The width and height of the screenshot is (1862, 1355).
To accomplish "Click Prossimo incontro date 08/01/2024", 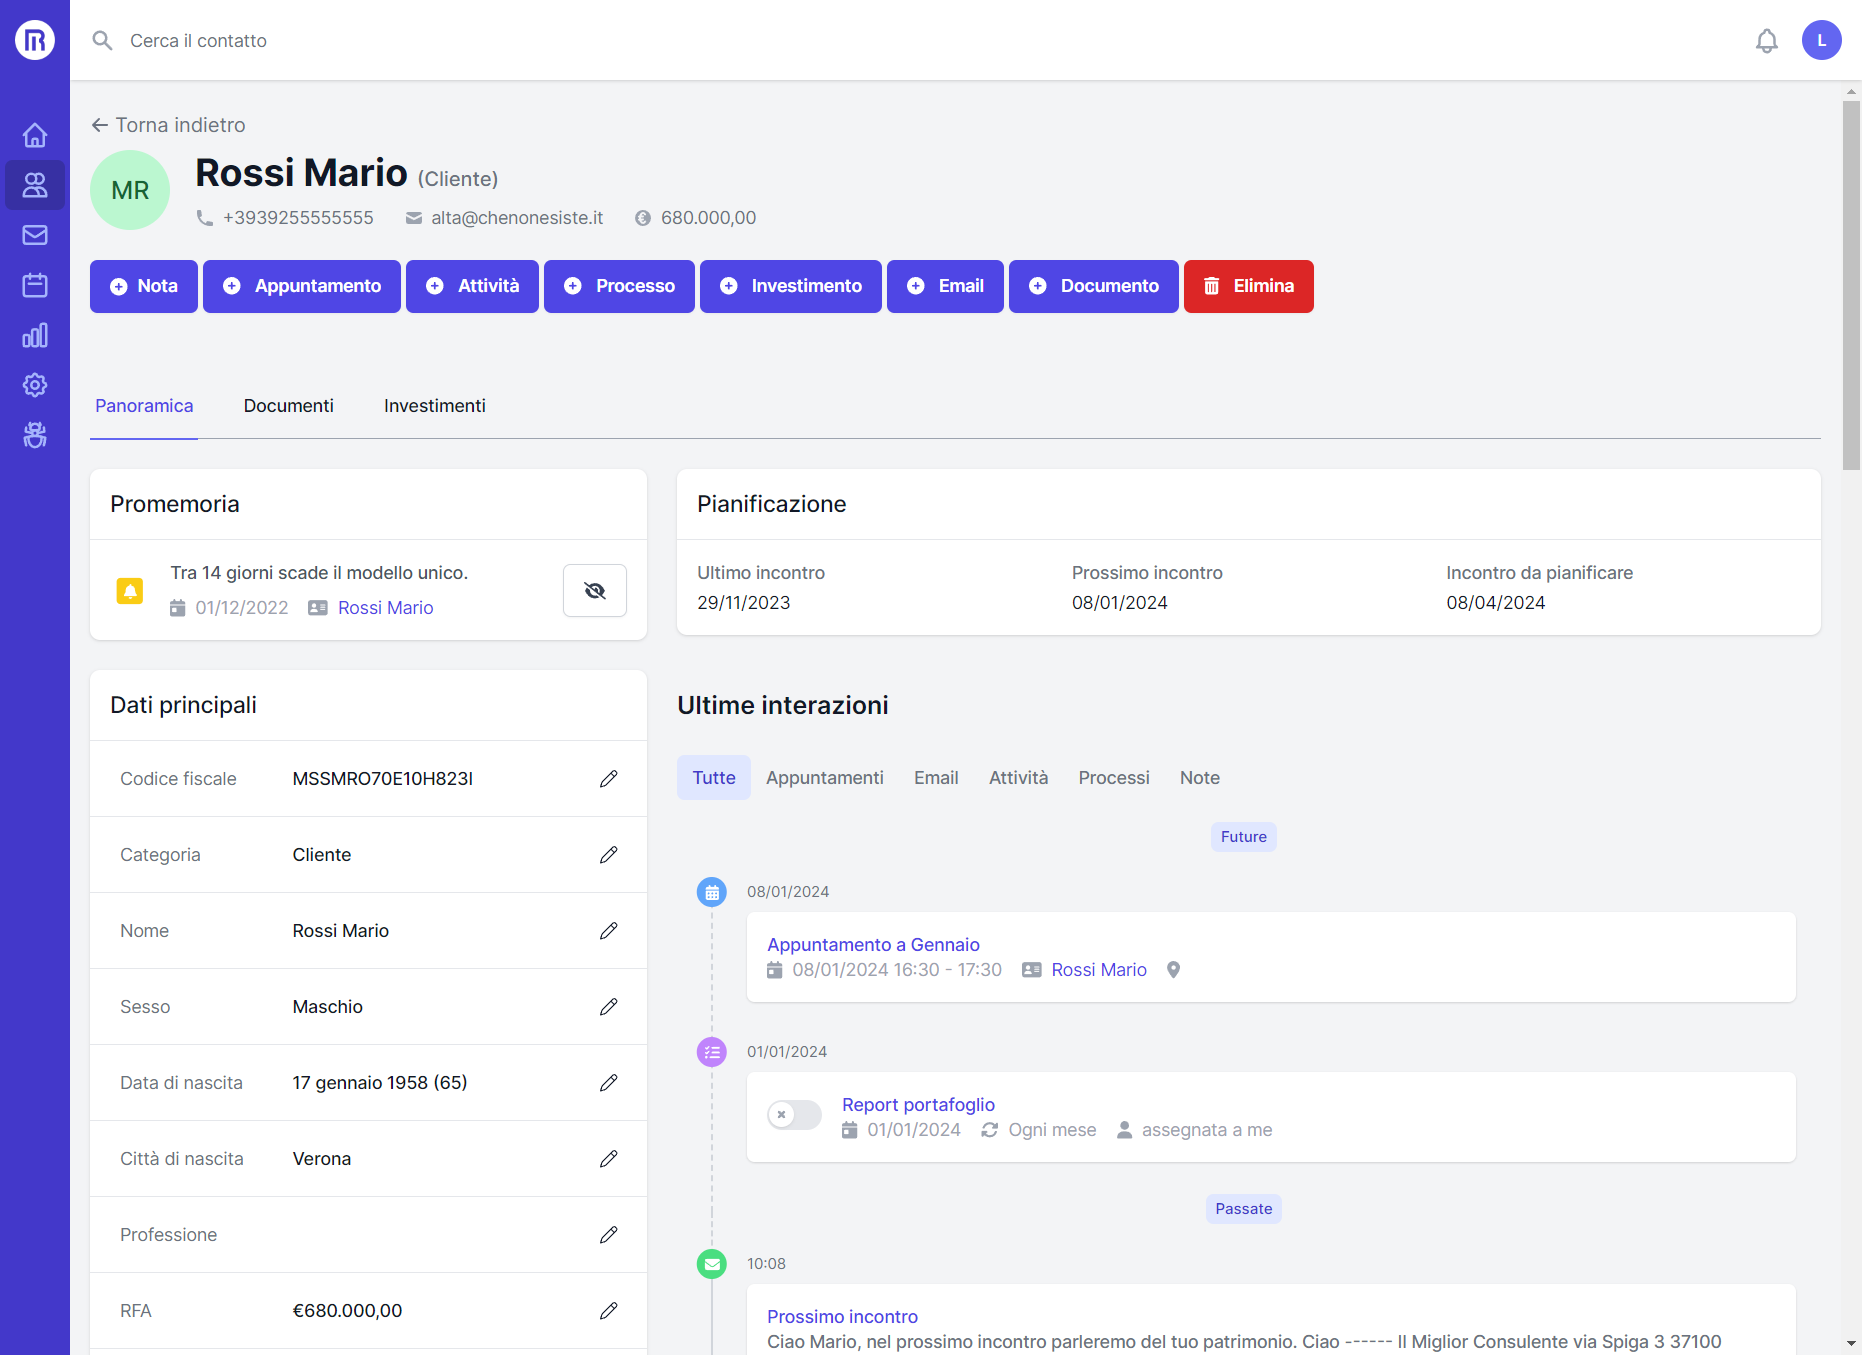I will 1120,603.
